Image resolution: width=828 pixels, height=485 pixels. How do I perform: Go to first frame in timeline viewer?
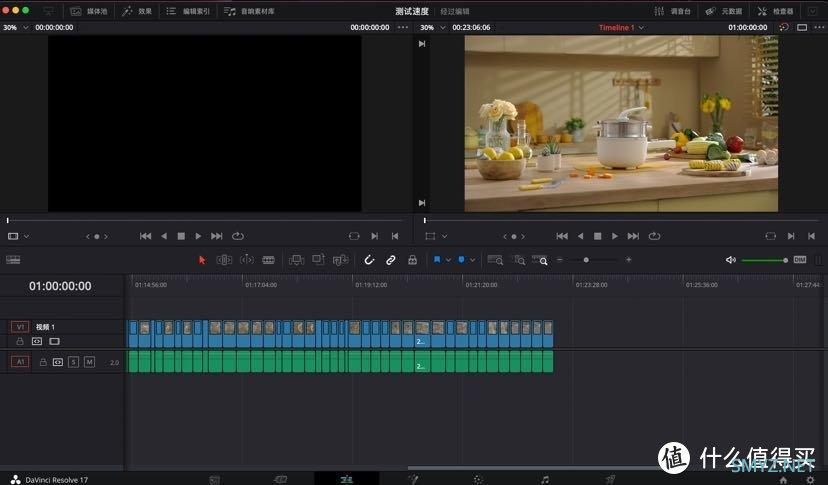click(x=562, y=236)
